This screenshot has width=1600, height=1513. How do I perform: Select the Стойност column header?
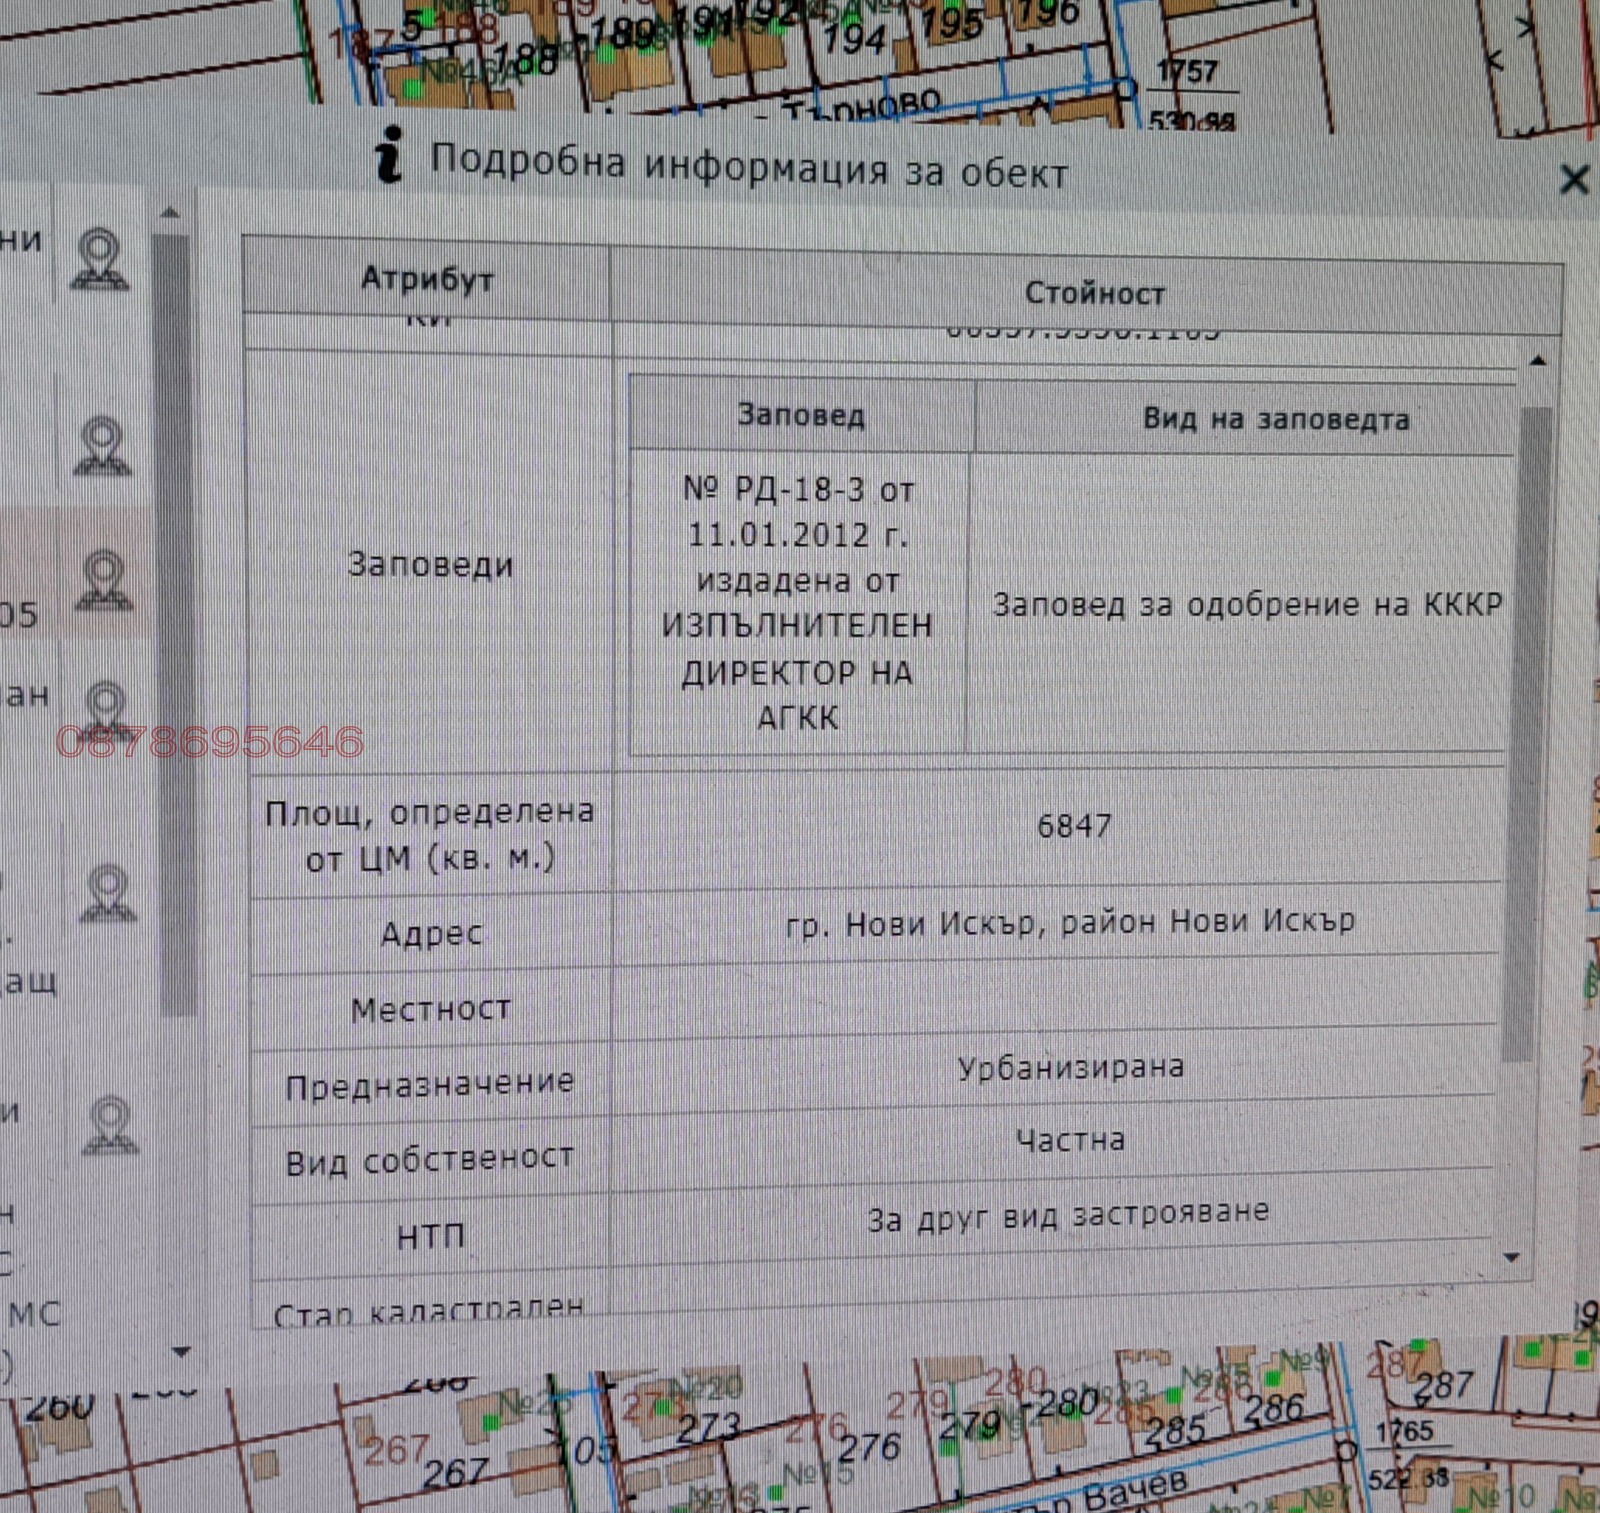click(x=1094, y=293)
